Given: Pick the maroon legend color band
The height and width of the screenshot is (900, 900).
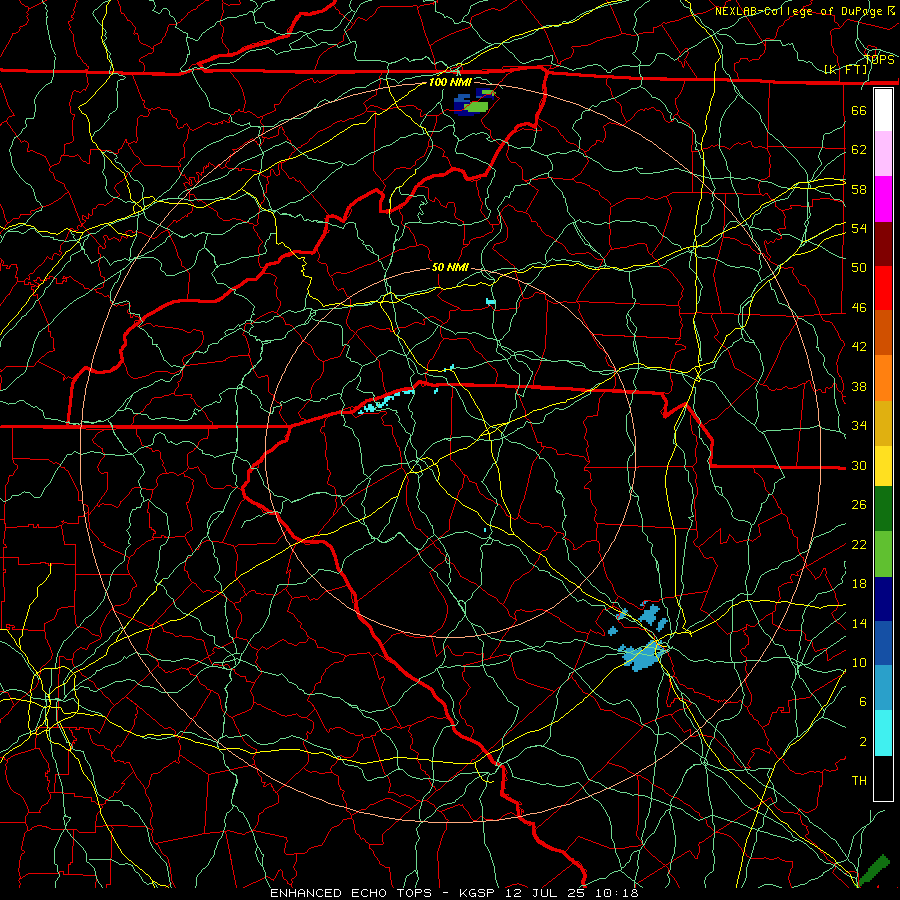Looking at the screenshot, I should (883, 244).
